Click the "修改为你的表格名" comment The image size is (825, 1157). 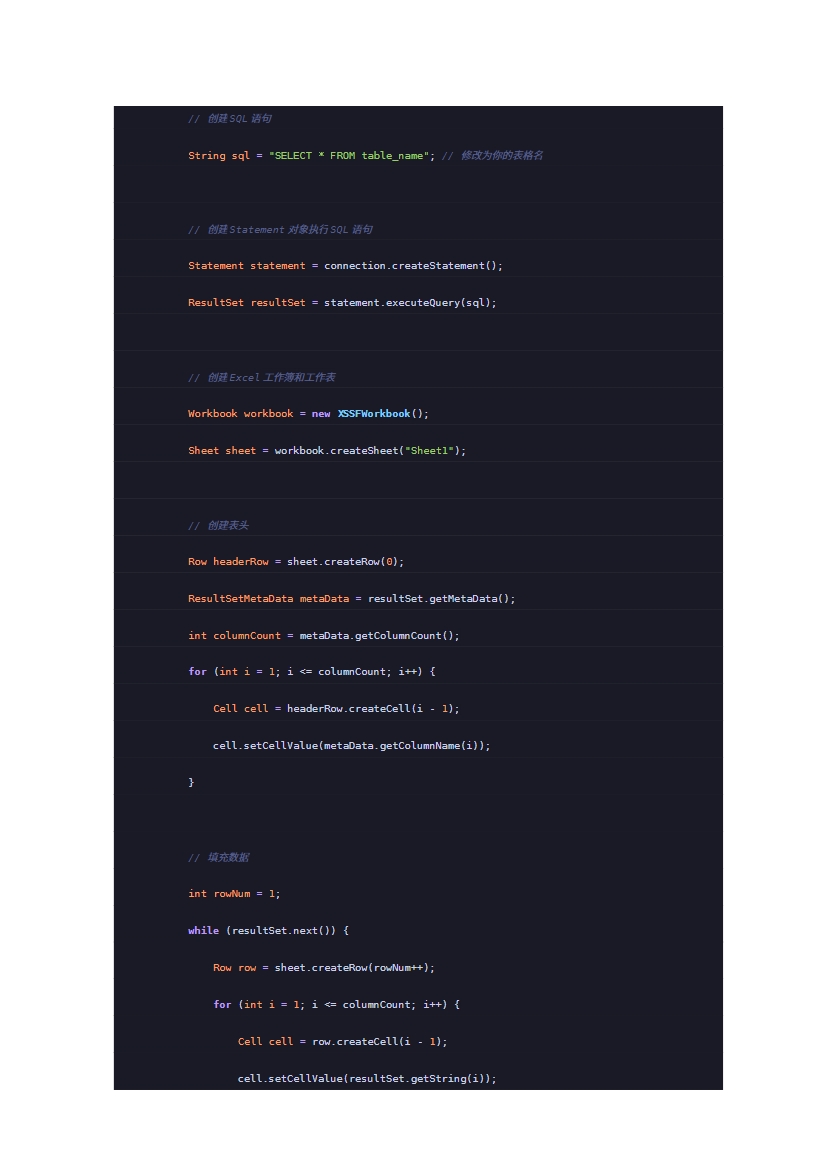(501, 156)
